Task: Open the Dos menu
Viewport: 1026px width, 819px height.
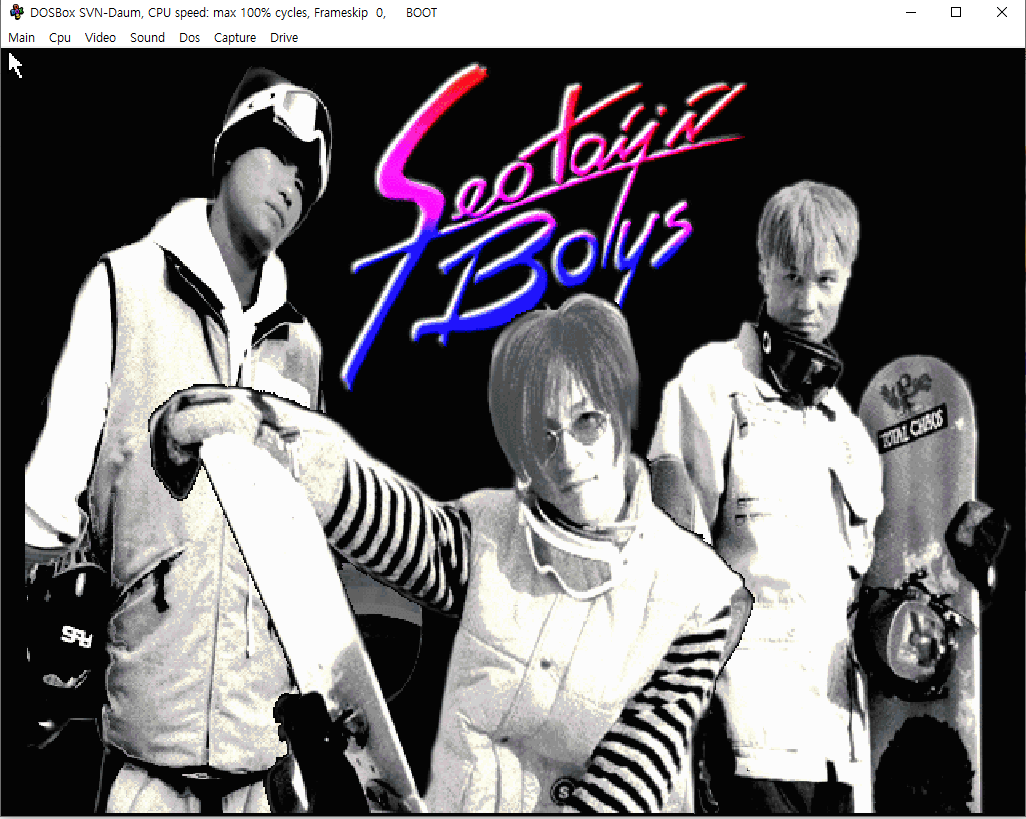Action: [189, 37]
